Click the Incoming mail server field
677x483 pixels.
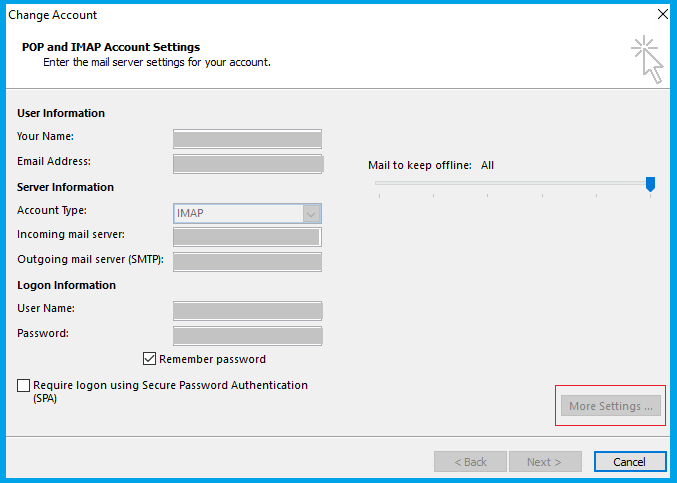pyautogui.click(x=247, y=237)
